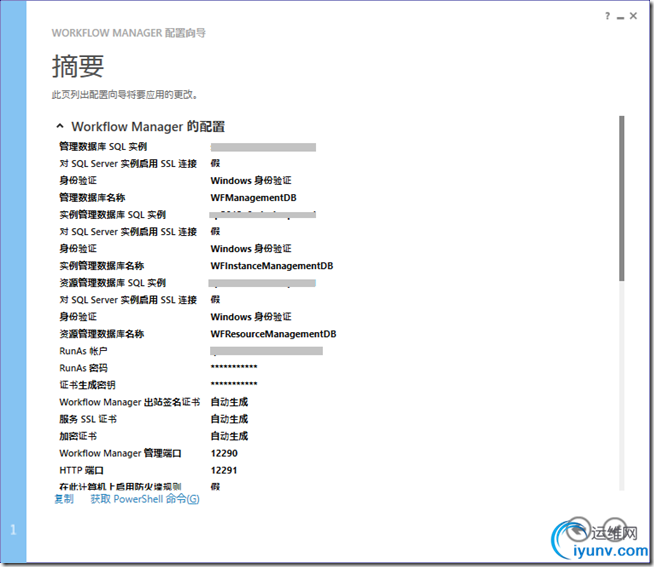Click the 服务 SSL 证书 label
Viewport: 654px width, 567px height.
[88, 419]
